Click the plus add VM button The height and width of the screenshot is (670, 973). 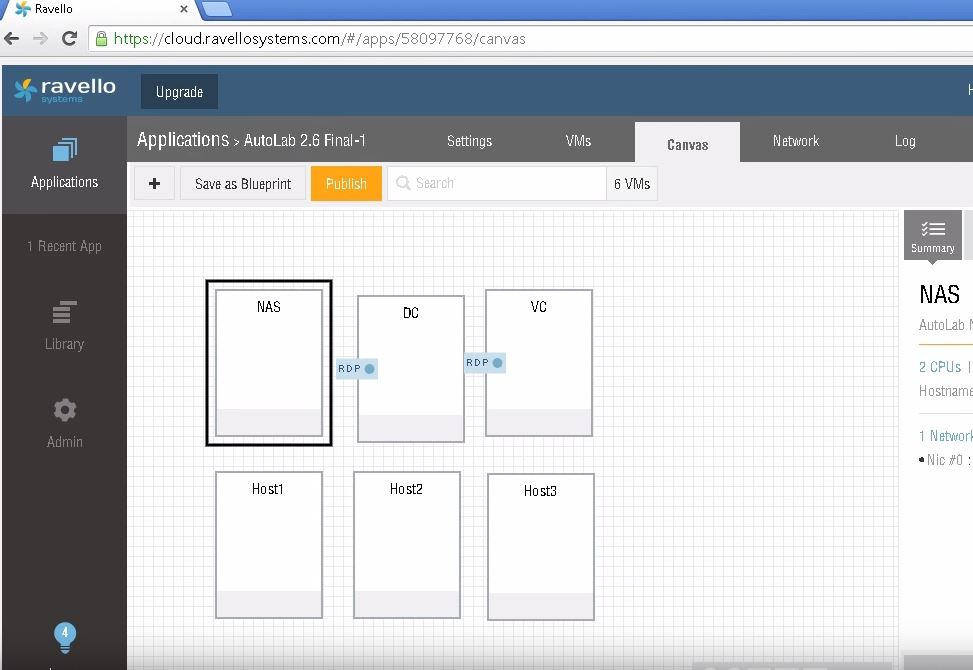click(x=154, y=184)
